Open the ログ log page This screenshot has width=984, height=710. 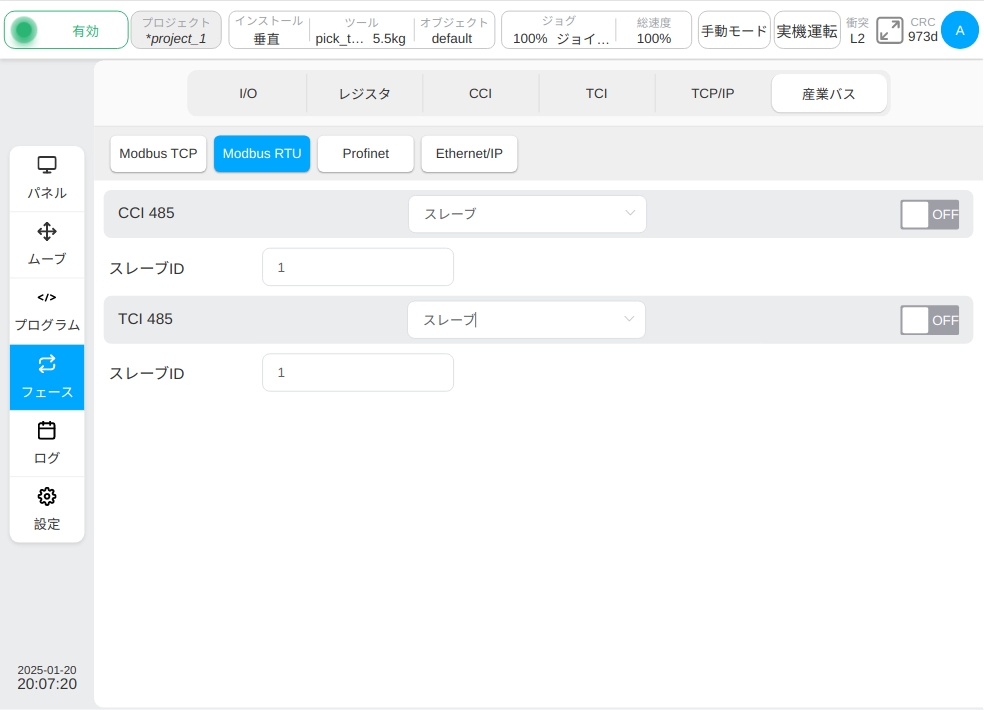click(47, 443)
